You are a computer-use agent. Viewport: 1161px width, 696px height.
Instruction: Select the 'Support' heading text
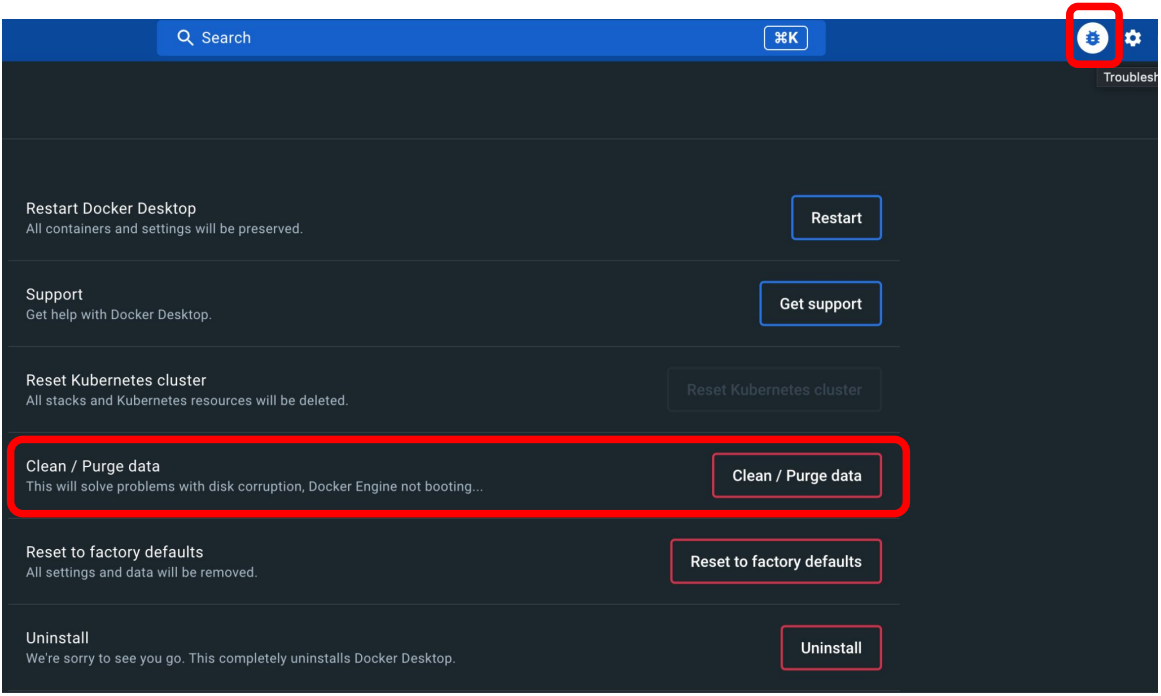click(54, 295)
